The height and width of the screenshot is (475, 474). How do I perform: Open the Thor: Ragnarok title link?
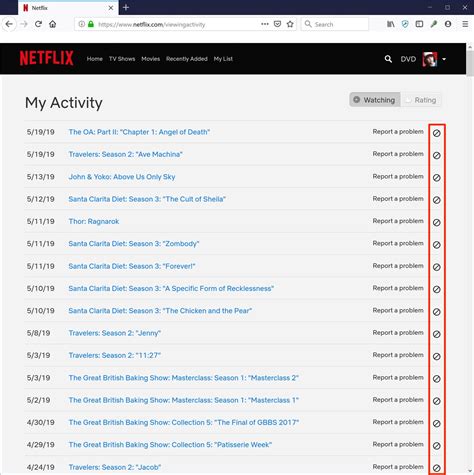[94, 221]
